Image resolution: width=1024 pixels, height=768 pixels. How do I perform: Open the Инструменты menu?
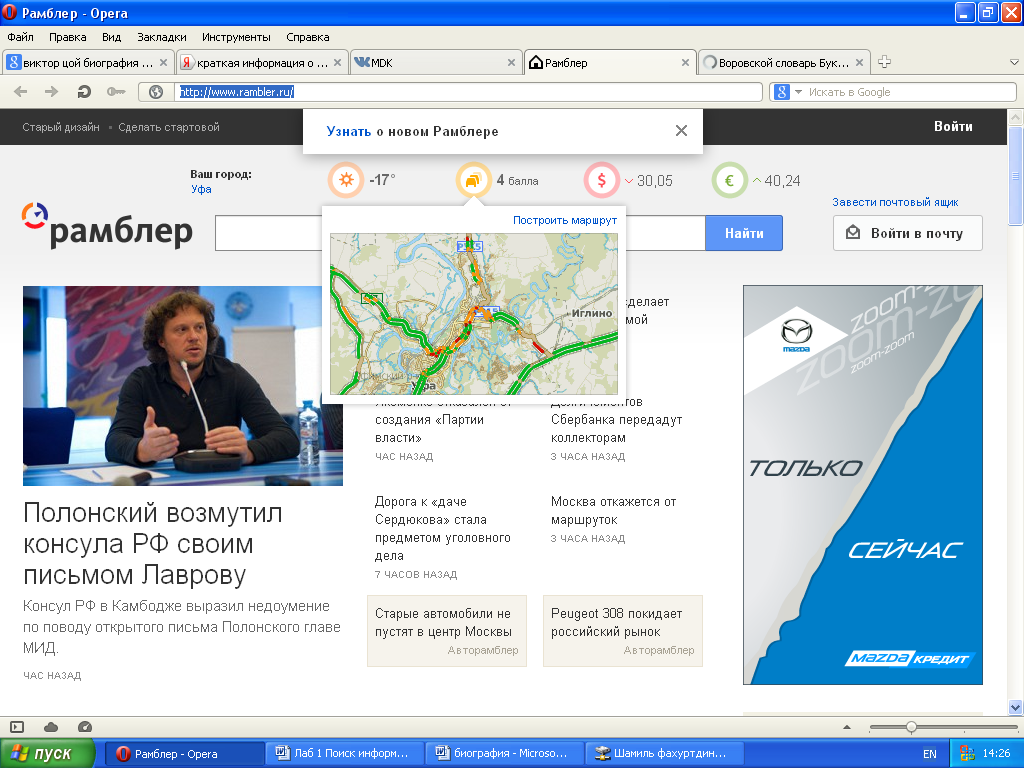coord(236,37)
